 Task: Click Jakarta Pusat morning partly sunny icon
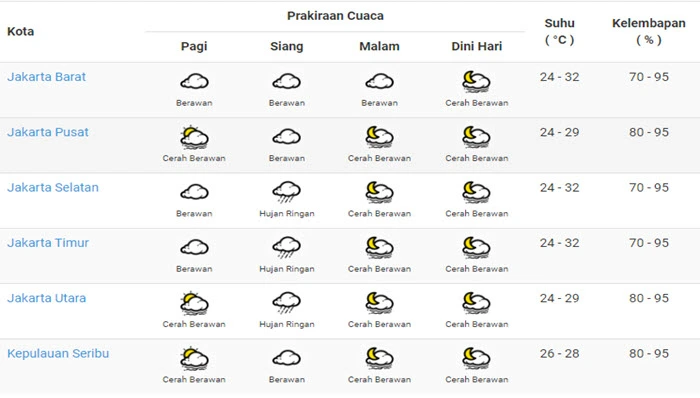click(x=194, y=137)
